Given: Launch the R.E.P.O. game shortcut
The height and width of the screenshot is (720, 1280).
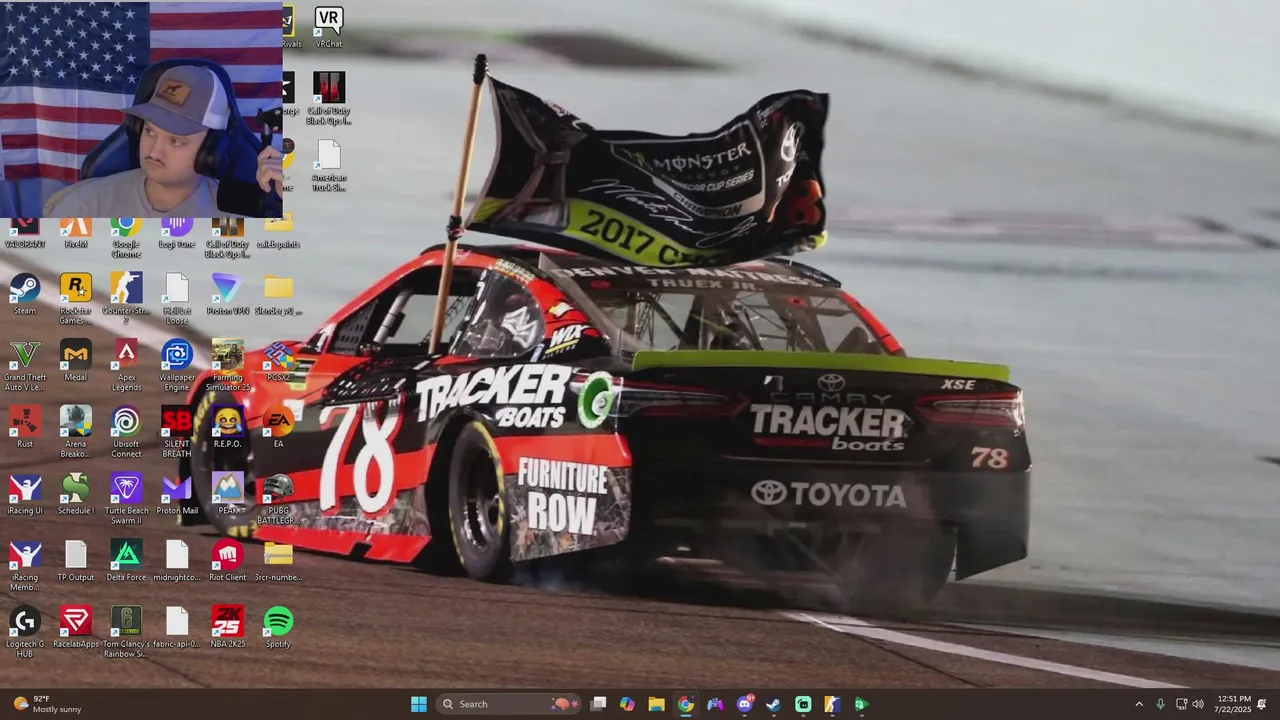Looking at the screenshot, I should click(x=227, y=427).
